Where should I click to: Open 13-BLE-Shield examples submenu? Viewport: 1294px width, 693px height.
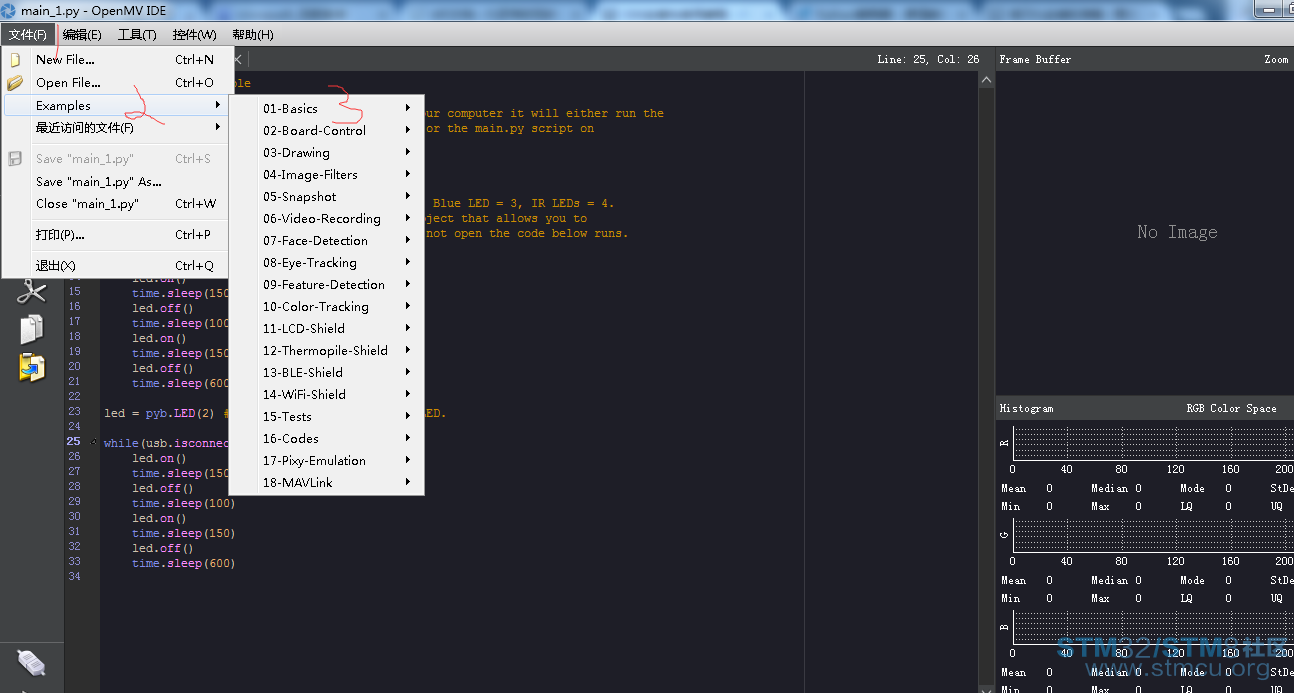(327, 372)
